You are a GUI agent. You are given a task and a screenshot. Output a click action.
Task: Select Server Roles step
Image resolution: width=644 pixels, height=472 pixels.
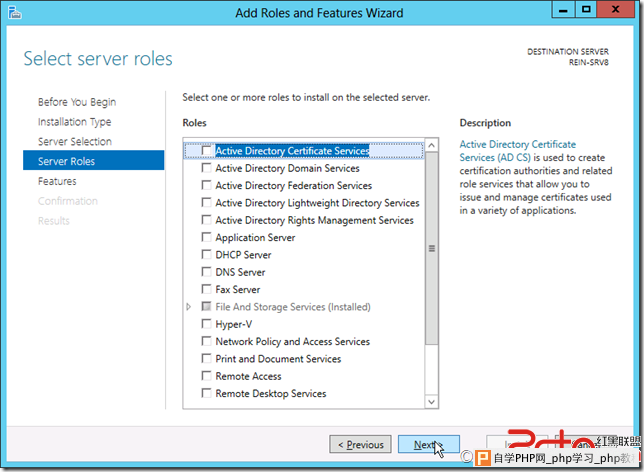tap(94, 161)
